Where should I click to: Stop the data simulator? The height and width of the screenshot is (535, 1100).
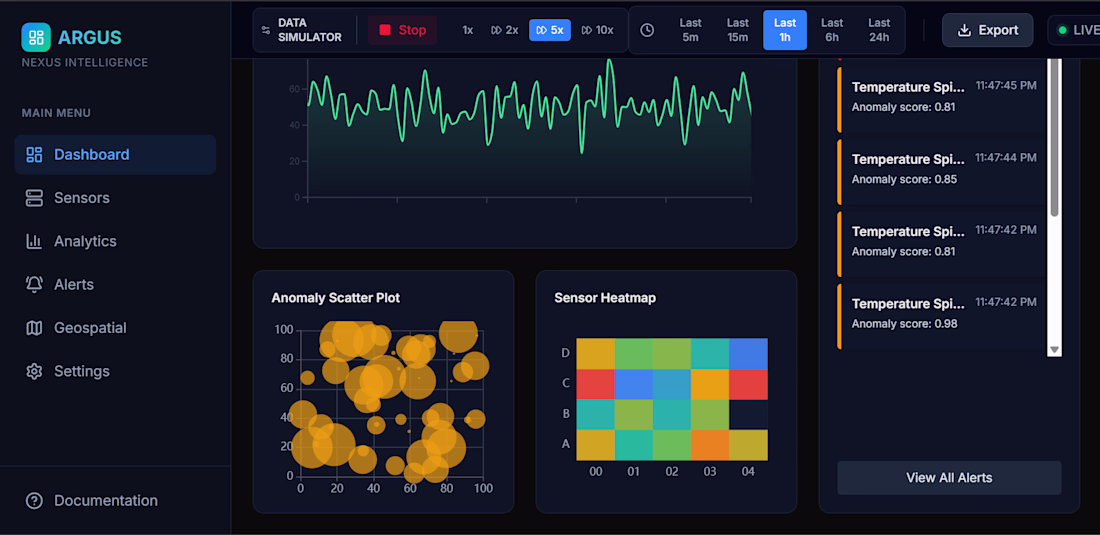tap(403, 30)
